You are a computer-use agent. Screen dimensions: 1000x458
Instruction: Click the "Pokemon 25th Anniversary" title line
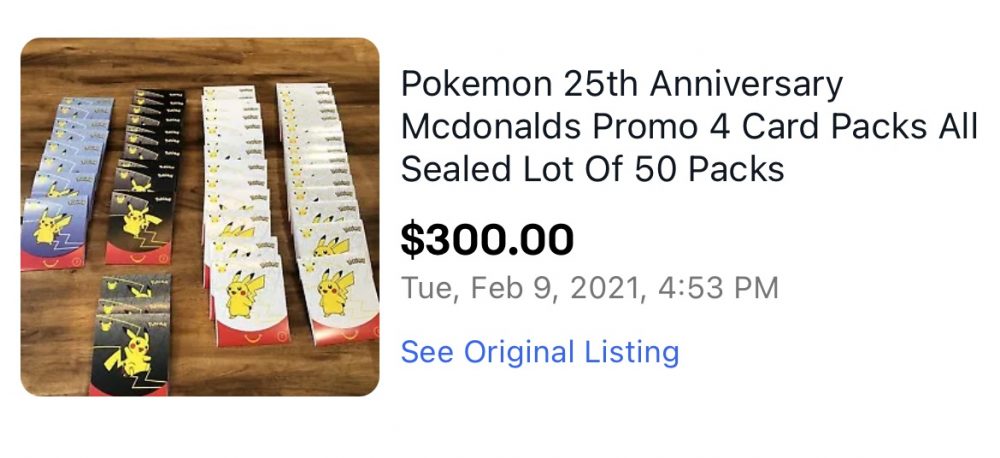[621, 84]
